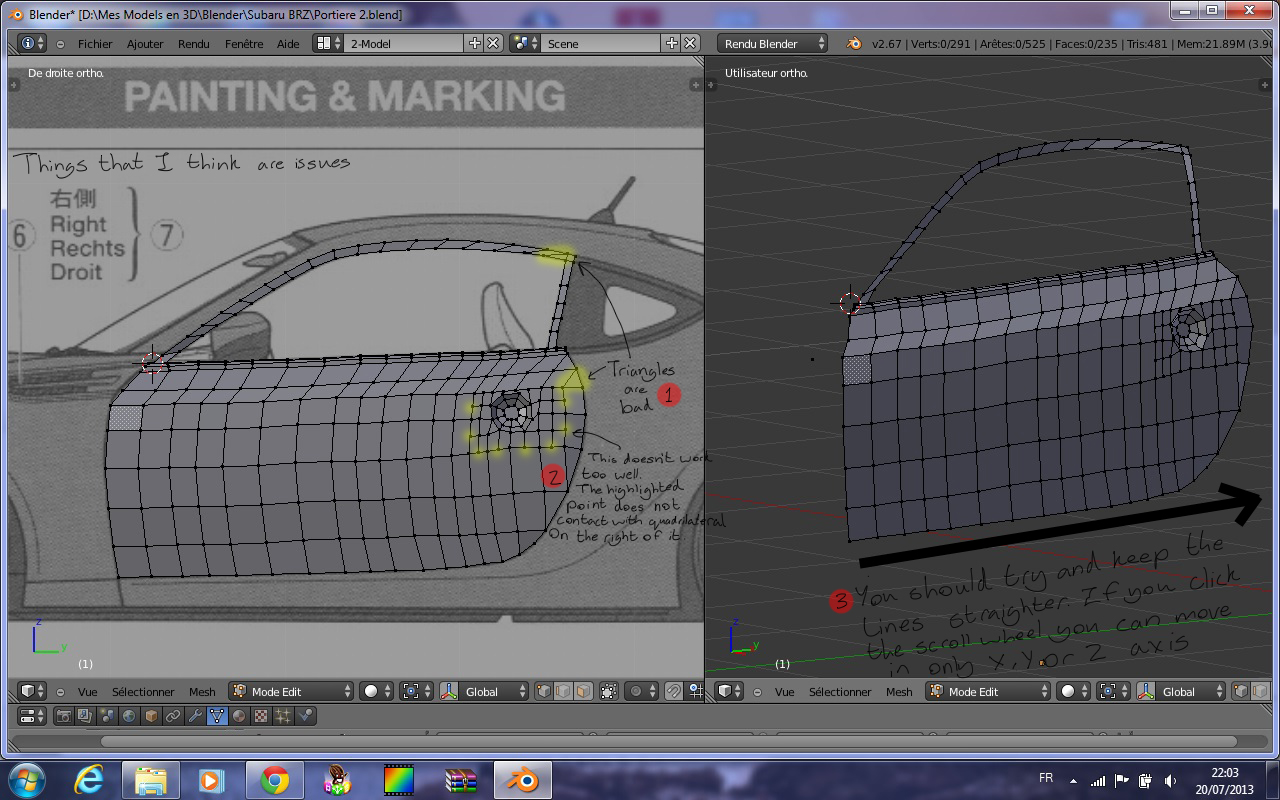The height and width of the screenshot is (800, 1280).
Task: Open left viewport editor type selector
Action: 32,691
